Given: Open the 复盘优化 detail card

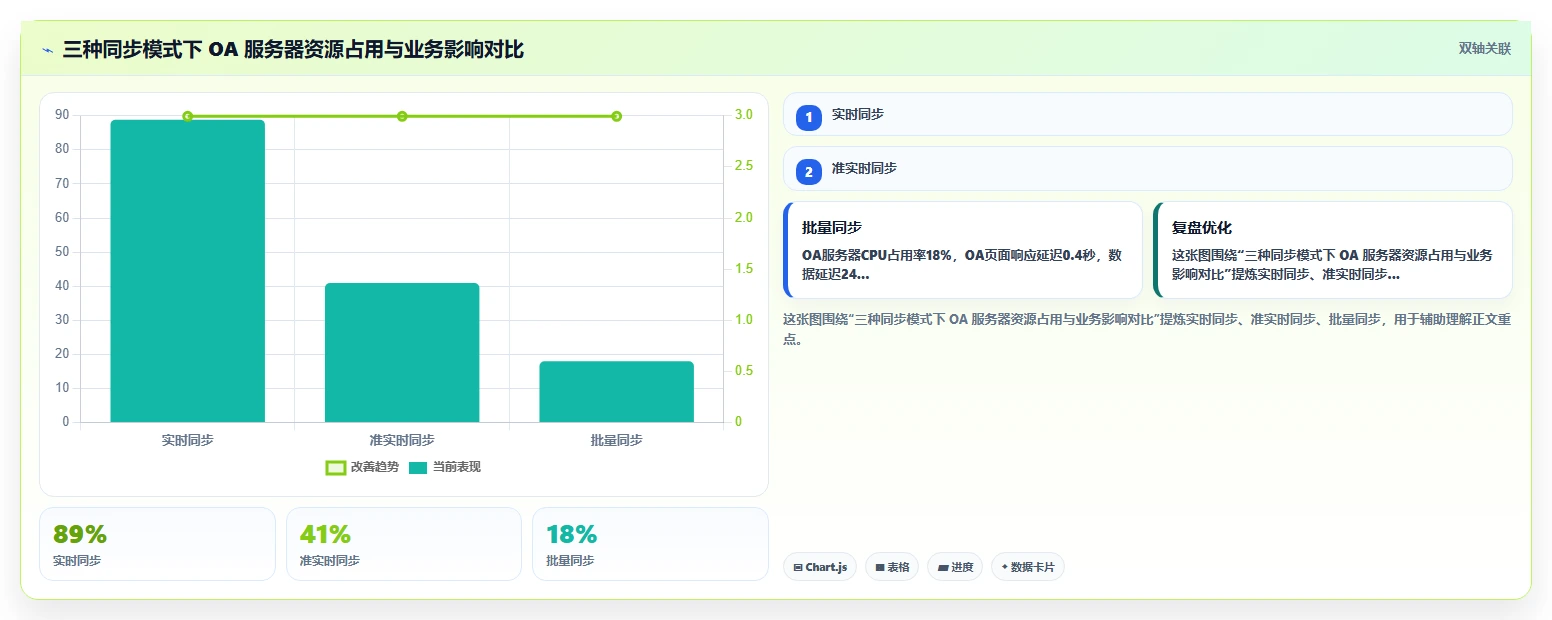Looking at the screenshot, I should [x=1332, y=250].
